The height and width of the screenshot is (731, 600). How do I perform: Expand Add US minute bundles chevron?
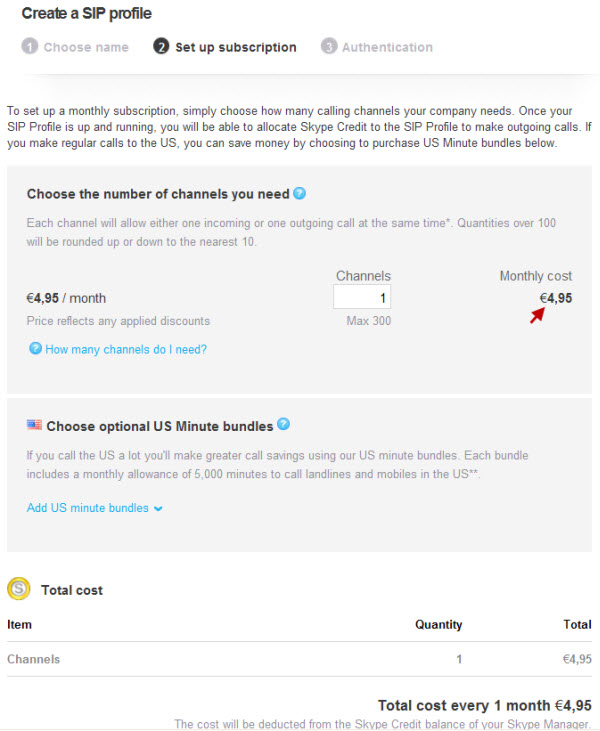coord(158,509)
